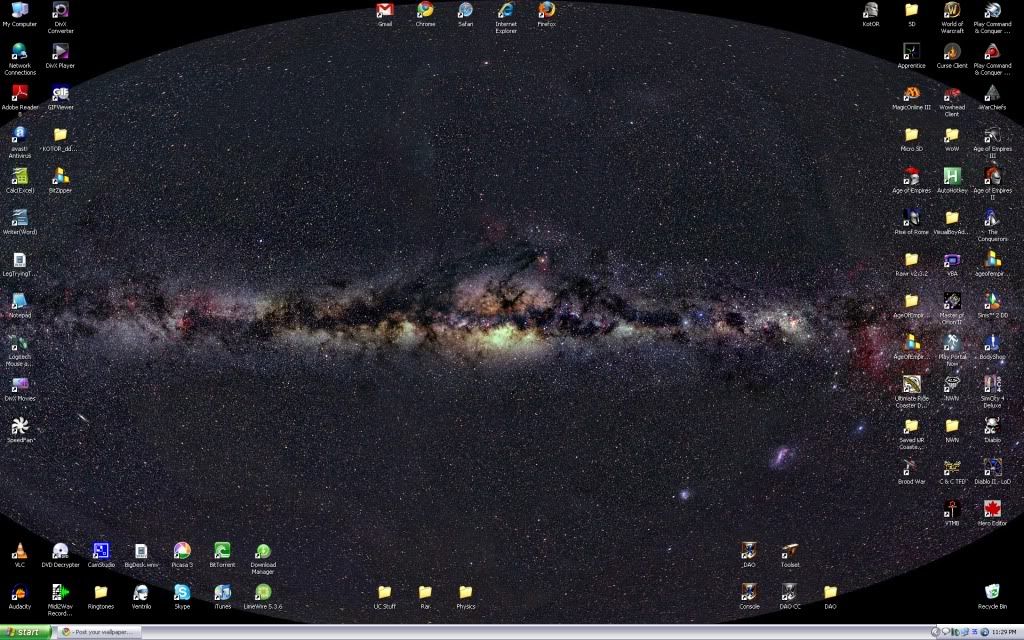Select the SpeedFan shortcut
The height and width of the screenshot is (640, 1024).
pos(19,427)
